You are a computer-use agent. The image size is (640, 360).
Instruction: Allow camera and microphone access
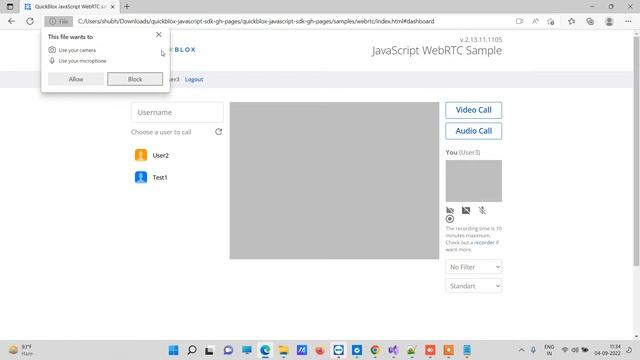[x=76, y=79]
